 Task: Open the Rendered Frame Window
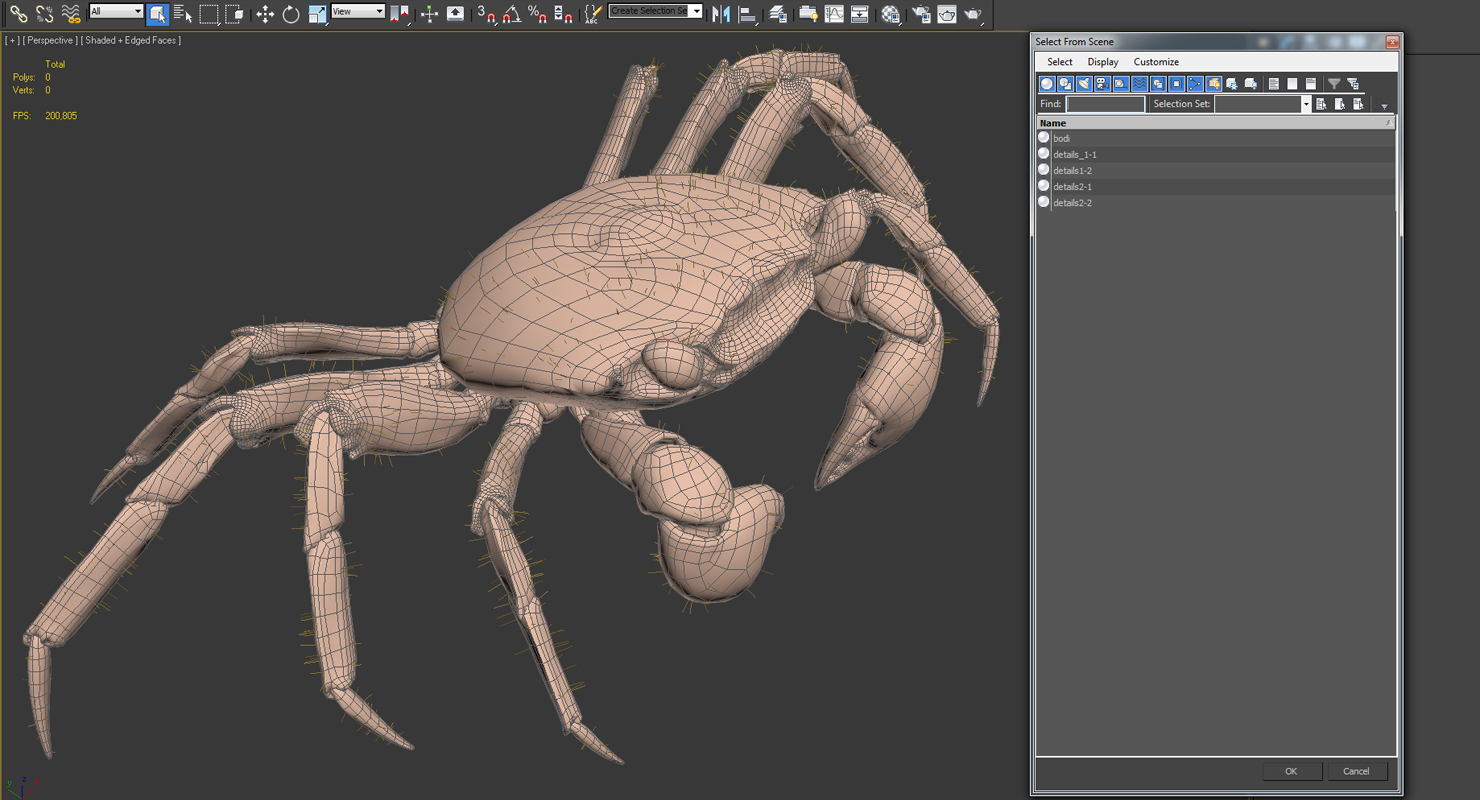[x=946, y=14]
